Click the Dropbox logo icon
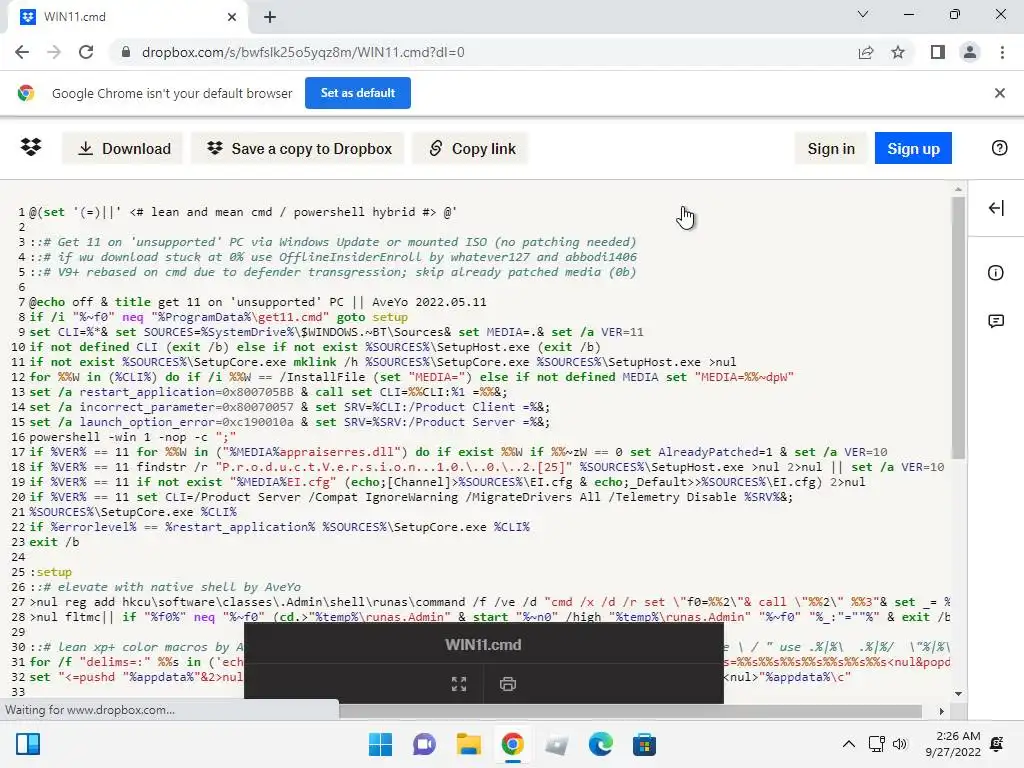 click(x=31, y=148)
